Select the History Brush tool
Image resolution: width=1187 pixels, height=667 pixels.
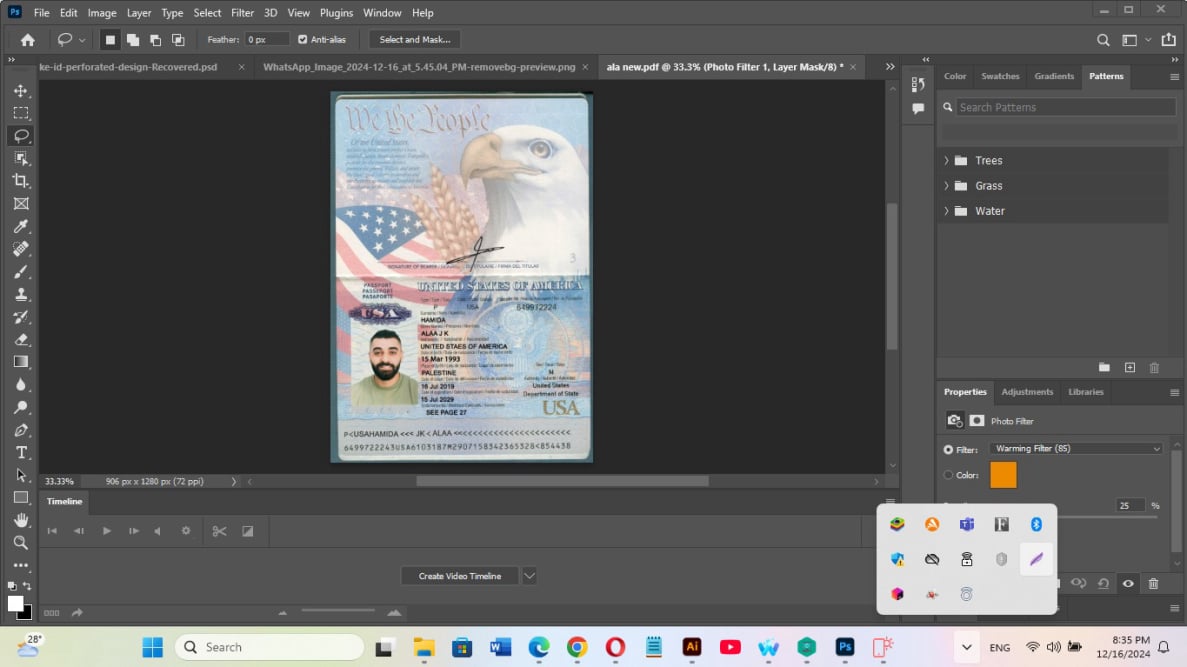[x=21, y=317]
